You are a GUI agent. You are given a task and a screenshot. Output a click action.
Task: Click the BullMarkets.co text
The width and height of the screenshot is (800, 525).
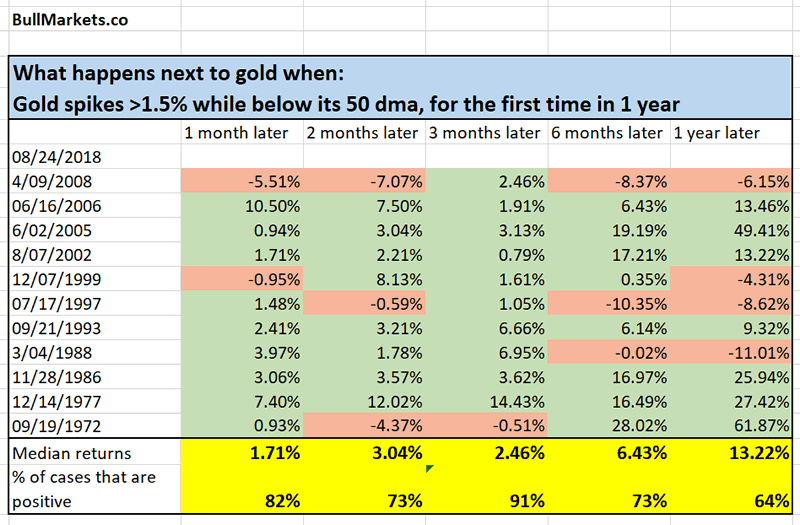tap(58, 19)
